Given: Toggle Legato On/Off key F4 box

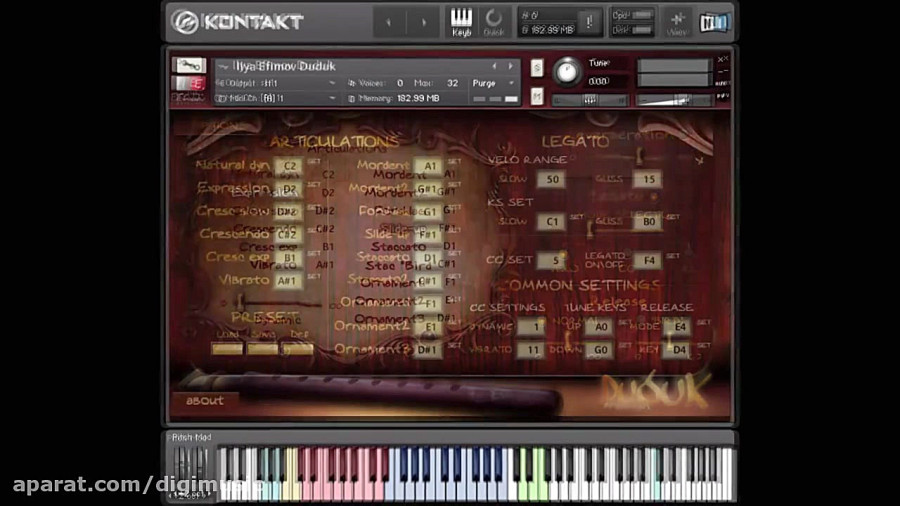Looking at the screenshot, I should tap(649, 260).
